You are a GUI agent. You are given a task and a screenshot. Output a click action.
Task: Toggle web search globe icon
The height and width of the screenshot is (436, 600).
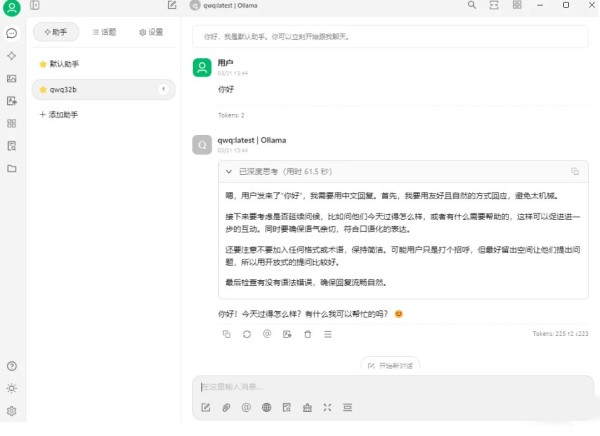(x=267, y=407)
